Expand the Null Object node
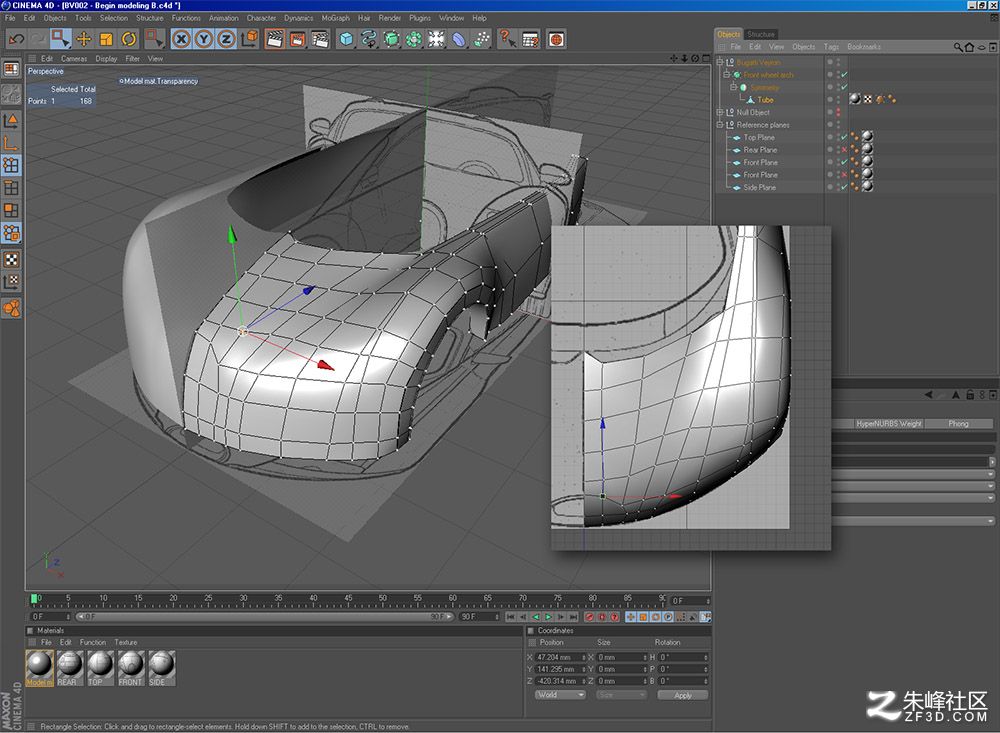This screenshot has width=1000, height=733. [720, 112]
